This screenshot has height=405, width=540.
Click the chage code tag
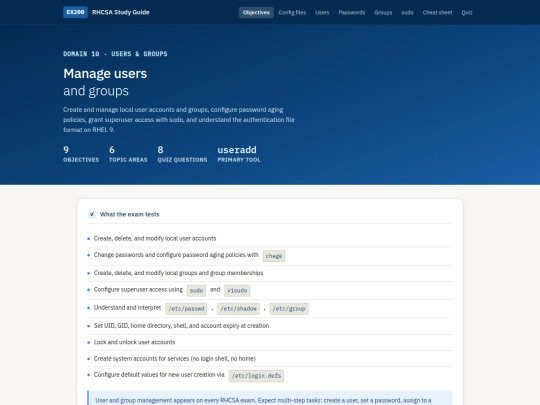pos(274,256)
